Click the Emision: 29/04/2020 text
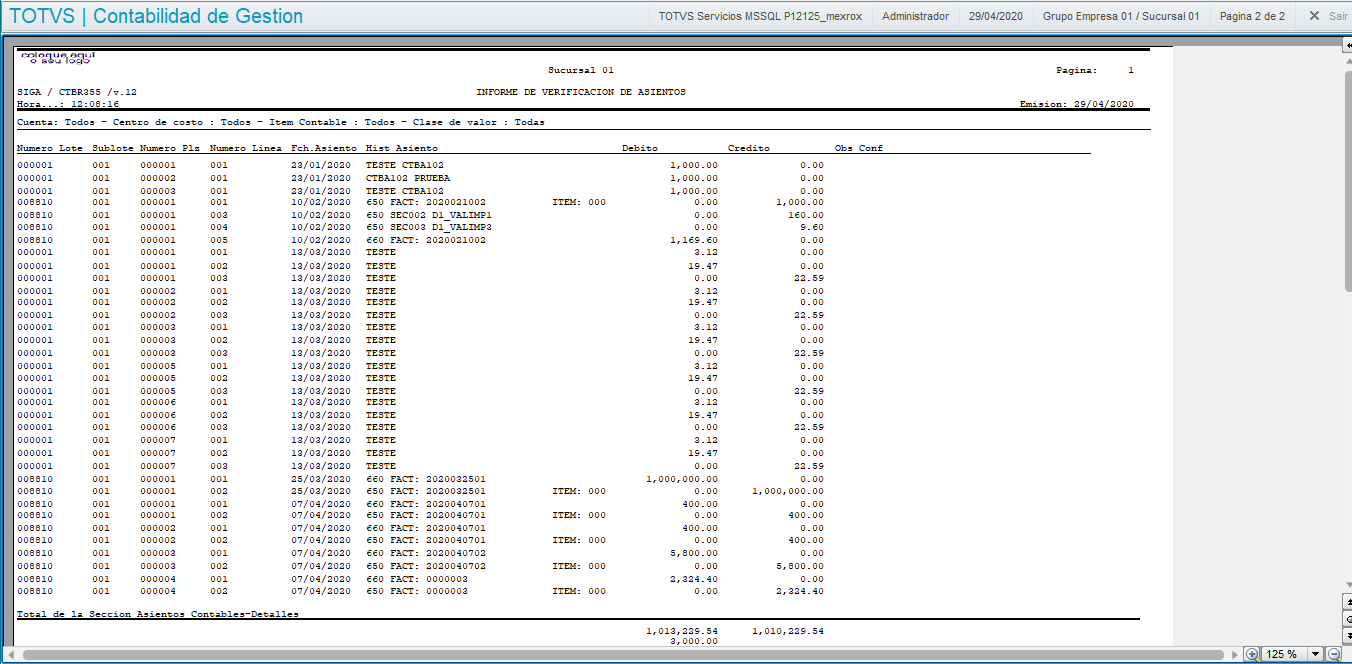This screenshot has height=664, width=1352. (x=1076, y=104)
